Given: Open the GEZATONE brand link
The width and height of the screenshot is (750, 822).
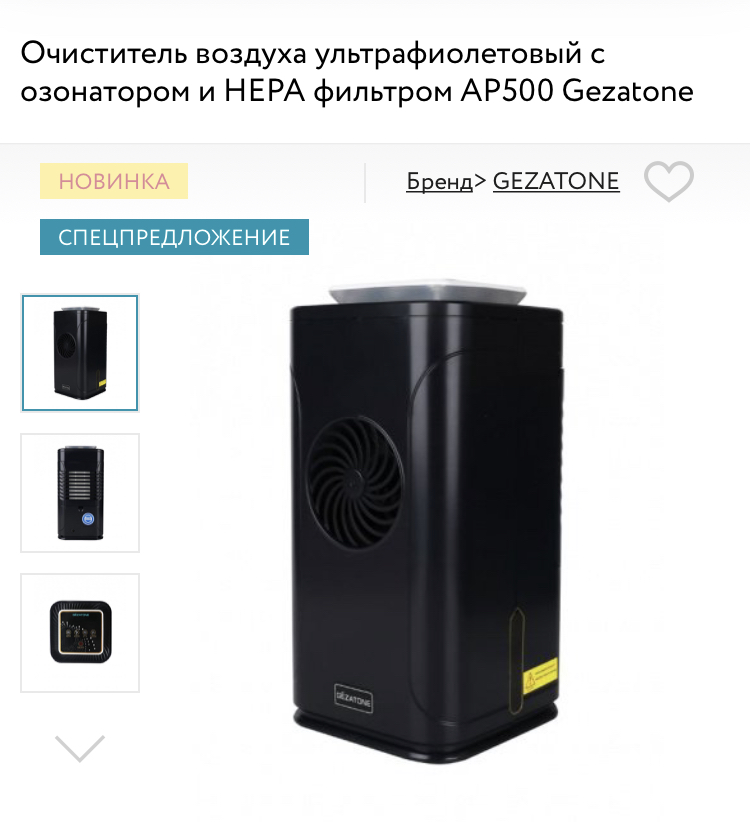Looking at the screenshot, I should pos(556,181).
